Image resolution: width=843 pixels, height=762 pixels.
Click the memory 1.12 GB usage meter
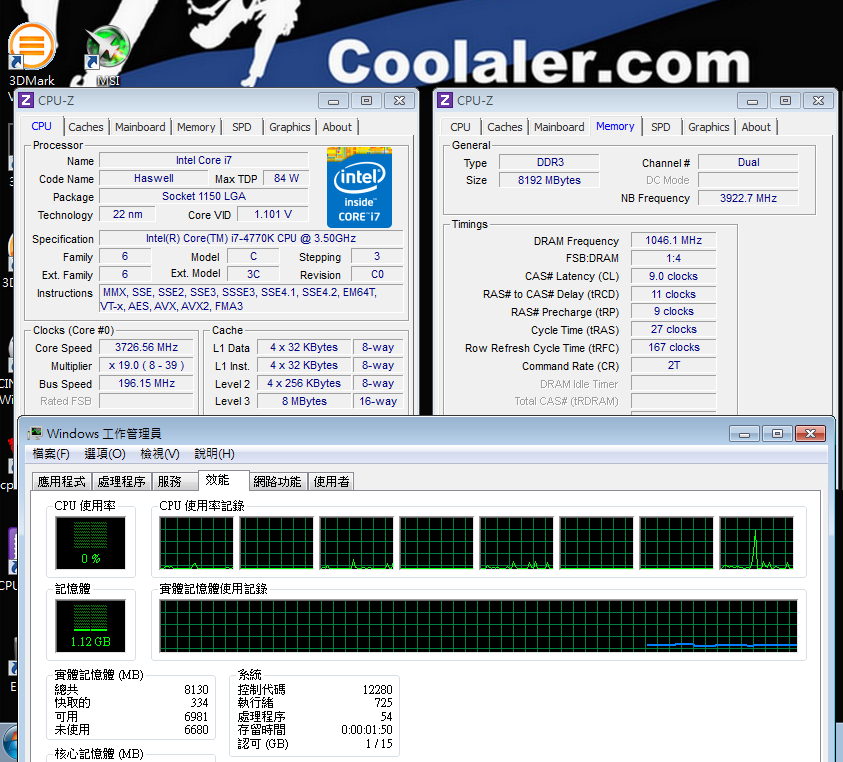tap(90, 626)
